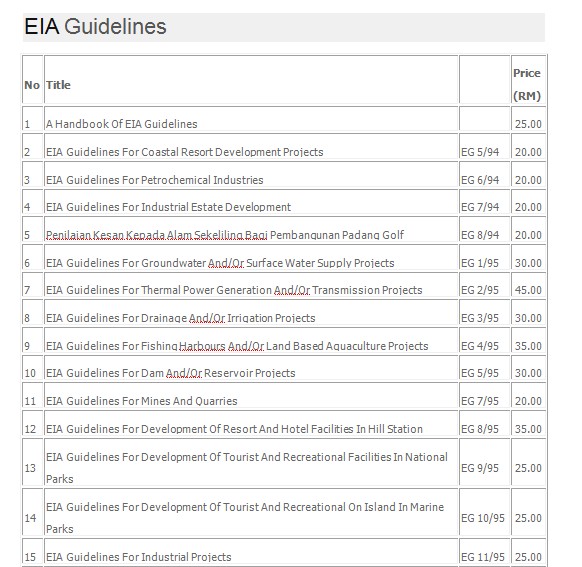Click the EG 10/95 code cell
The image size is (582, 567).
click(484, 513)
